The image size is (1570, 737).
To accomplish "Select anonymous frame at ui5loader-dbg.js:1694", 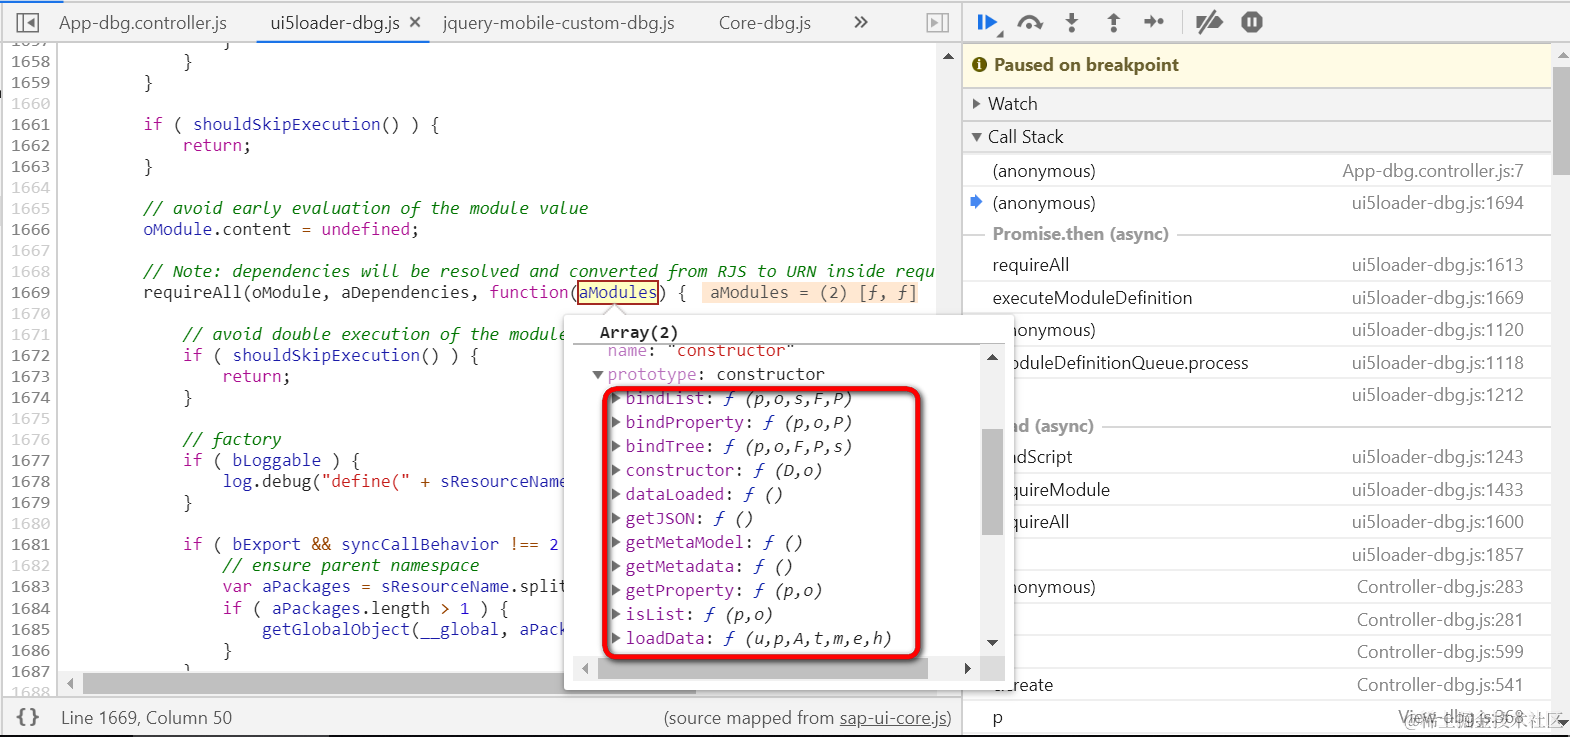I will coord(1257,203).
